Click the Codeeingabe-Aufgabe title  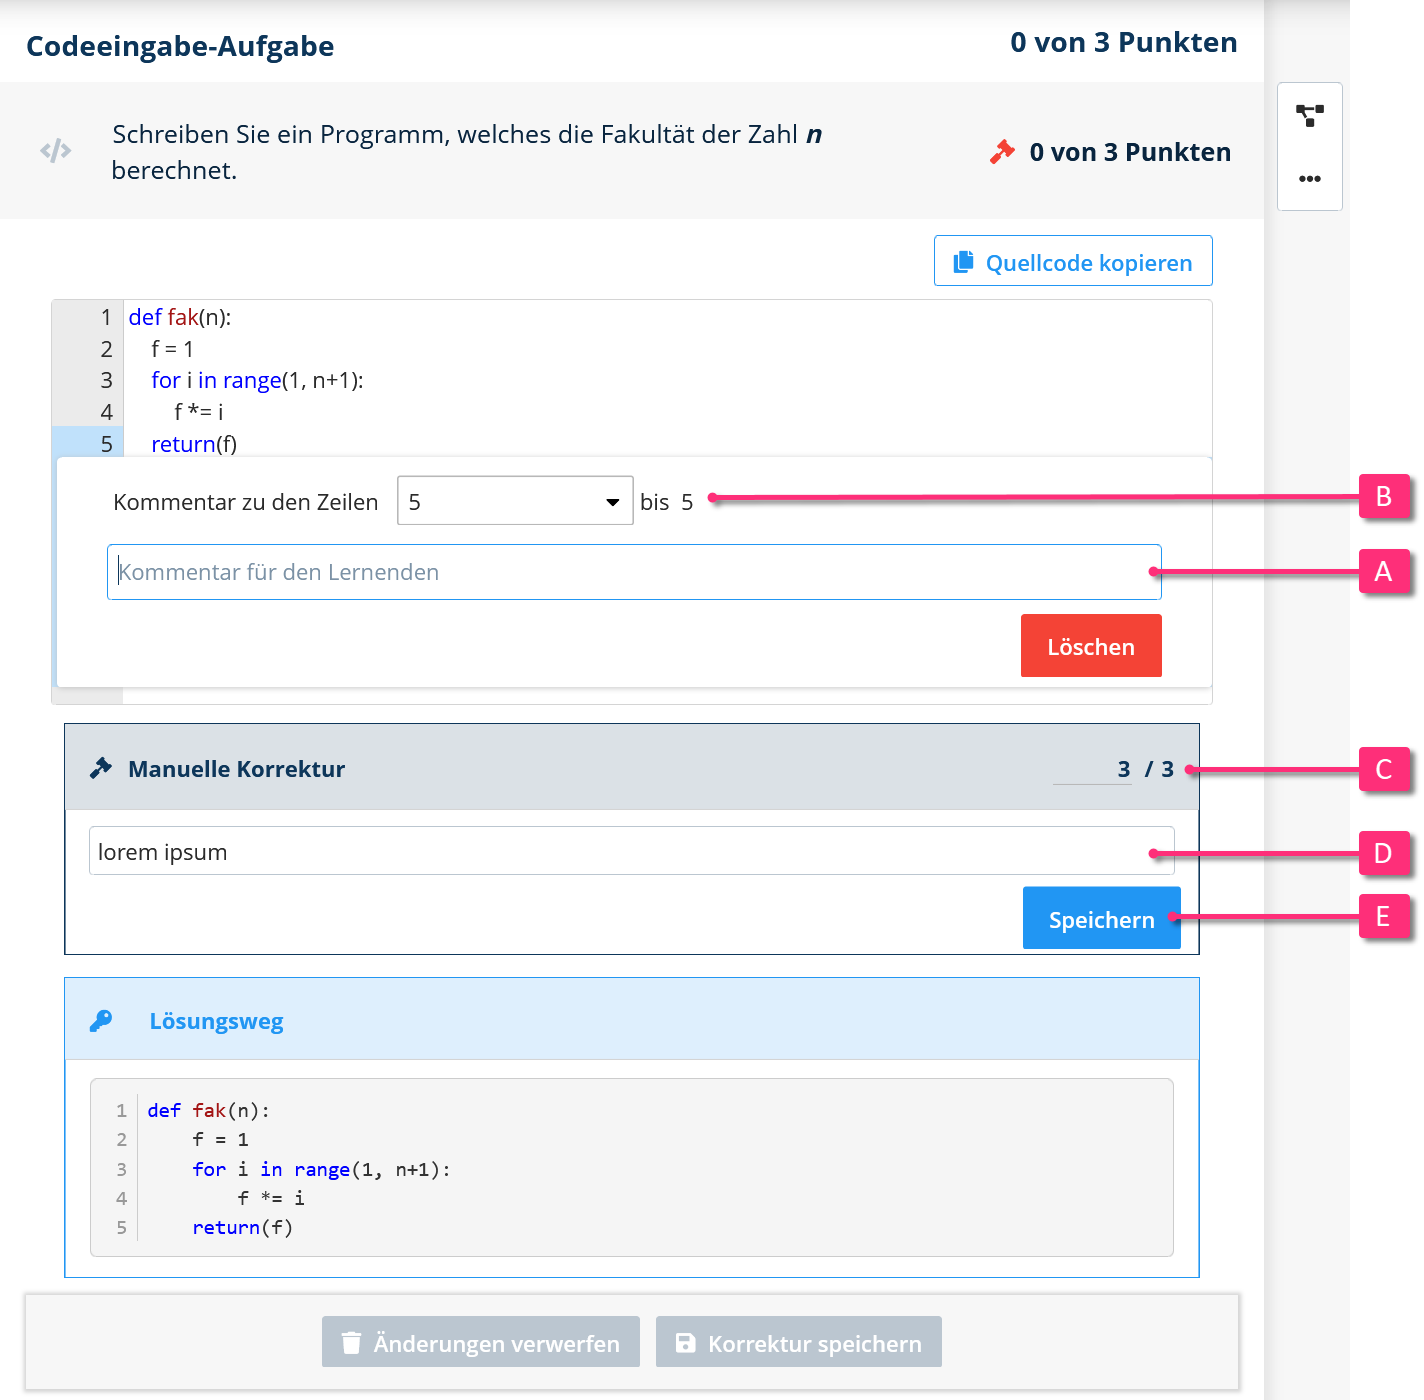pos(180,46)
